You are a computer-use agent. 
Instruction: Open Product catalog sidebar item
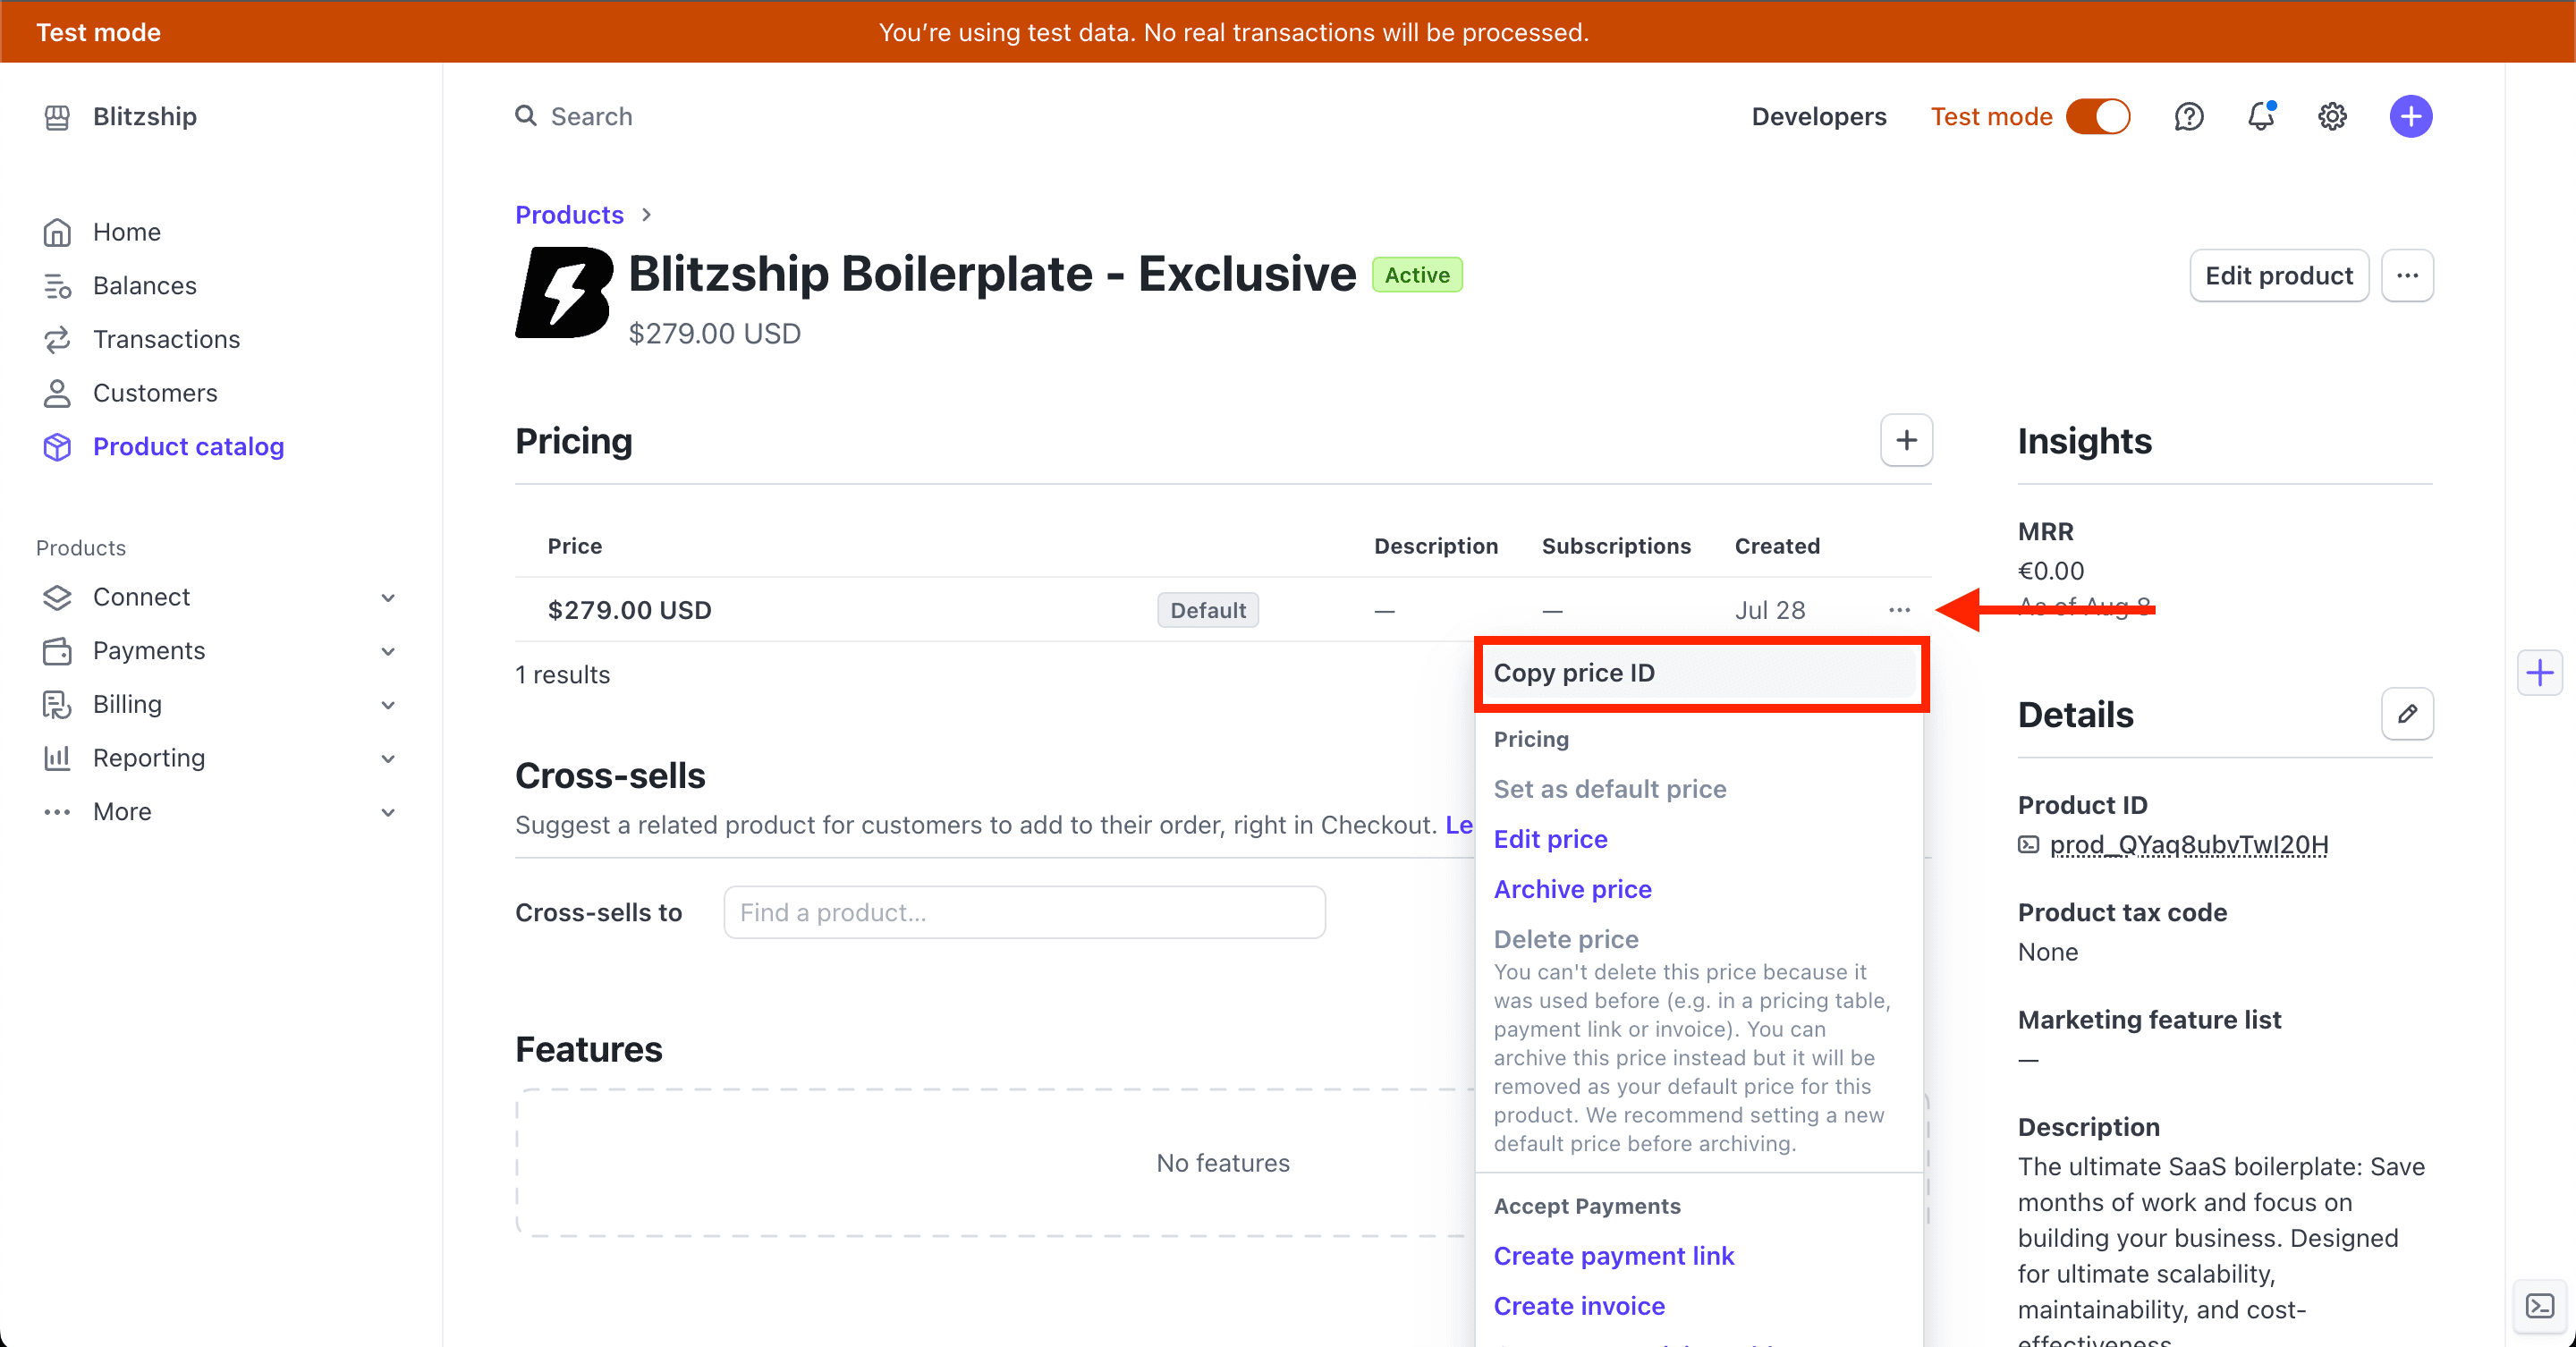[x=189, y=446]
